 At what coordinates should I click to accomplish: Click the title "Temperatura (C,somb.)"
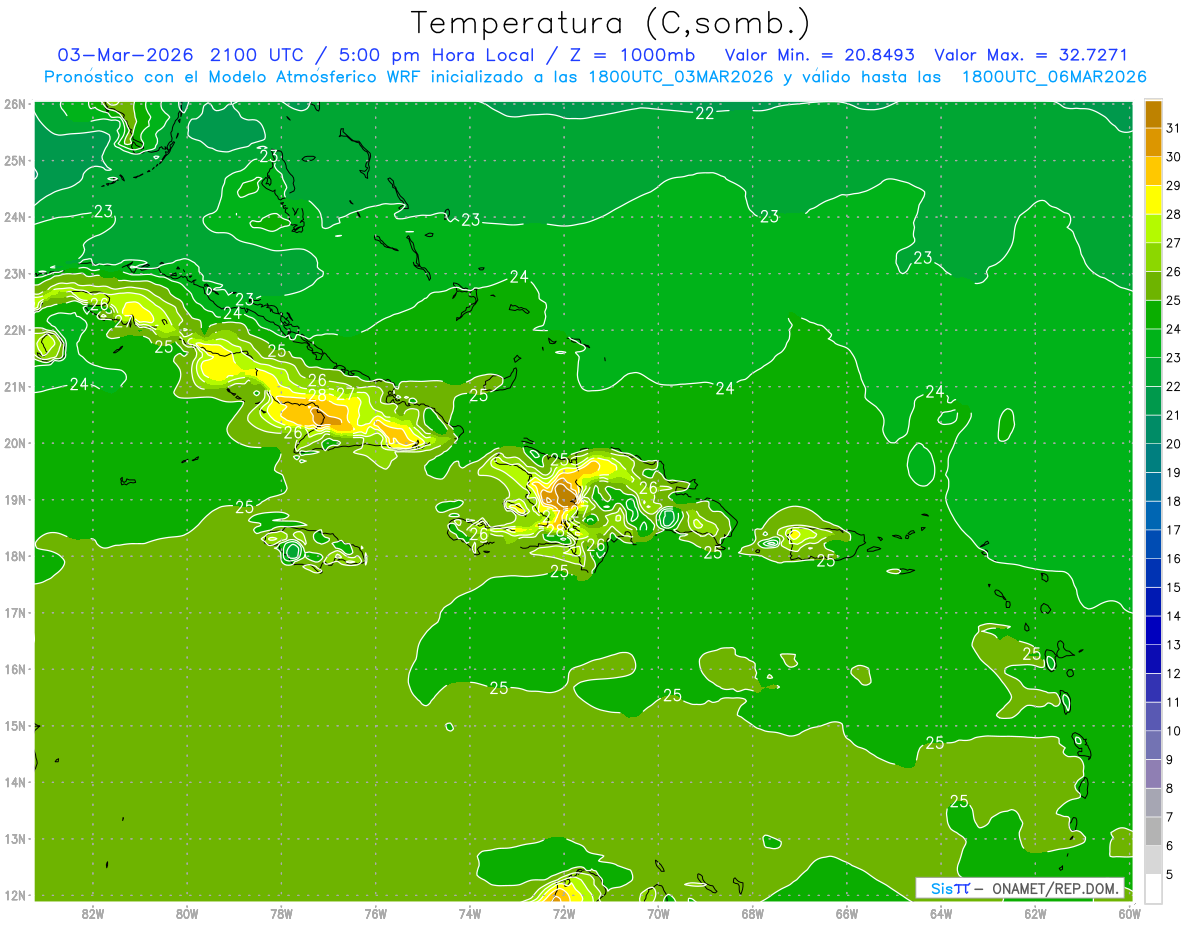click(611, 22)
